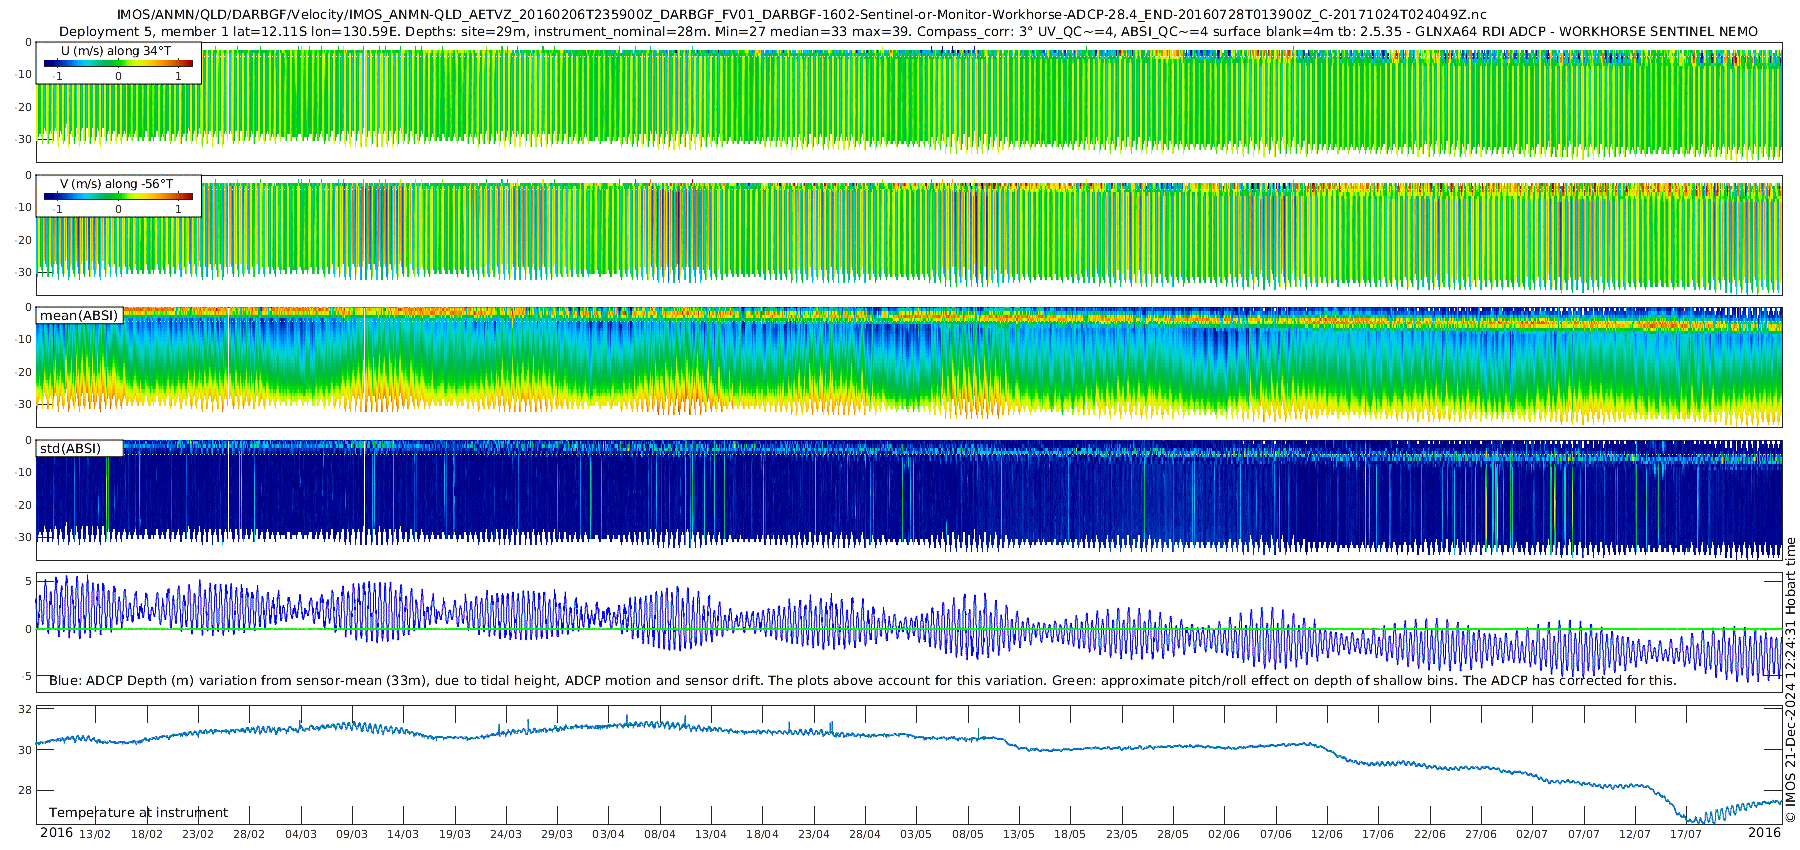
Task: Click the '28/05' date tick label
Action: (x=1173, y=834)
